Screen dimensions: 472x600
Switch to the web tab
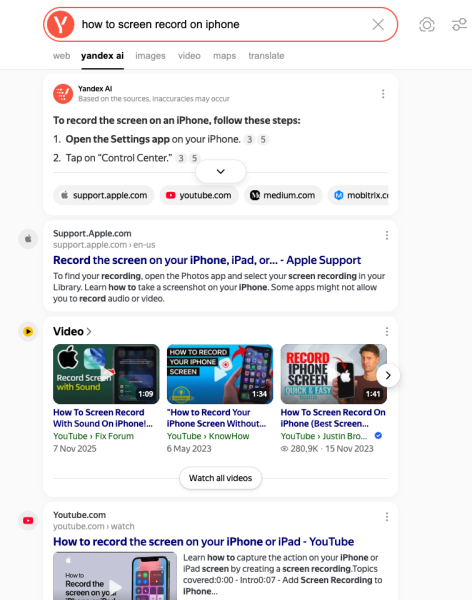(62, 56)
